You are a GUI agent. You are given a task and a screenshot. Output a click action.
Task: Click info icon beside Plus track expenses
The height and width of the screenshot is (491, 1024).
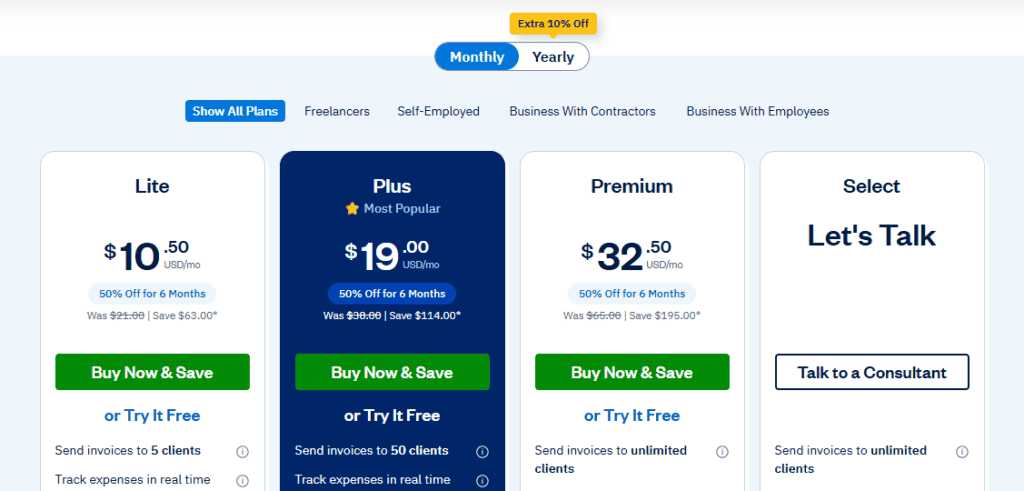482,481
